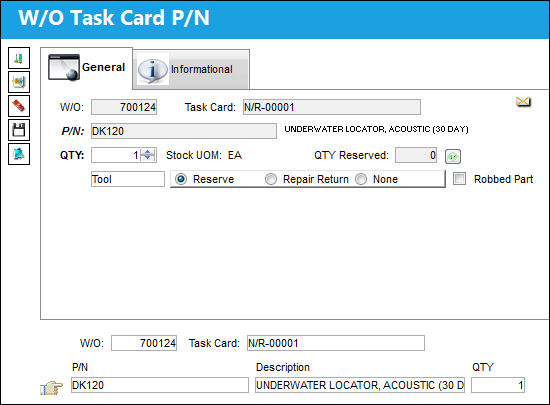Click the P/N column header at bottom
The image size is (550, 405).
pyautogui.click(x=80, y=367)
